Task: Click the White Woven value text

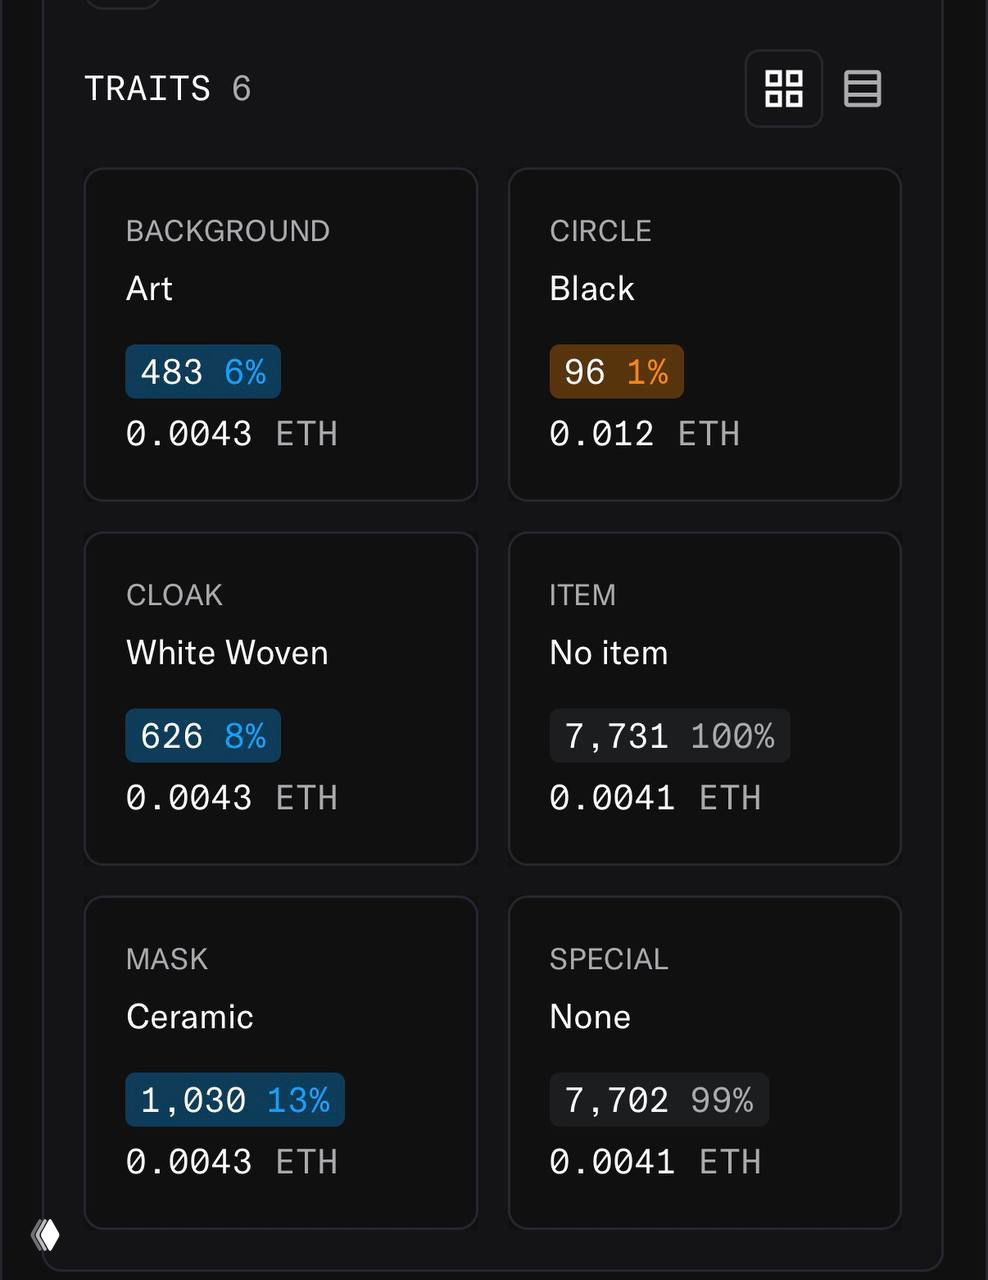Action: (227, 653)
